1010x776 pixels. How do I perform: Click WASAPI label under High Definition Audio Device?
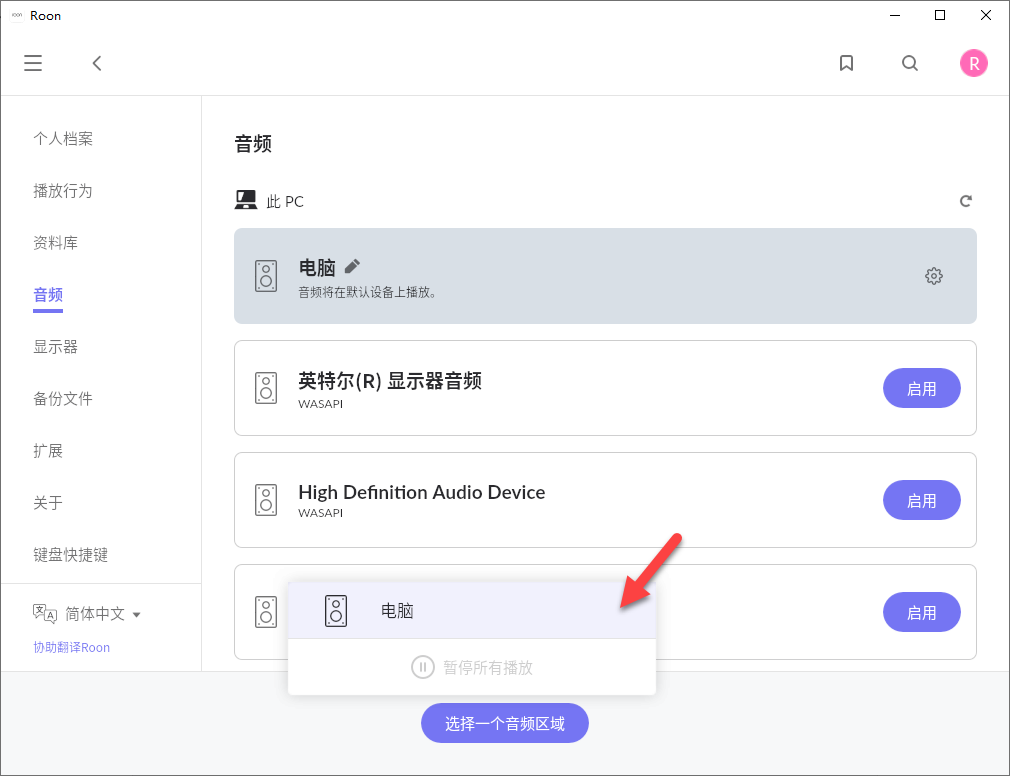point(321,513)
